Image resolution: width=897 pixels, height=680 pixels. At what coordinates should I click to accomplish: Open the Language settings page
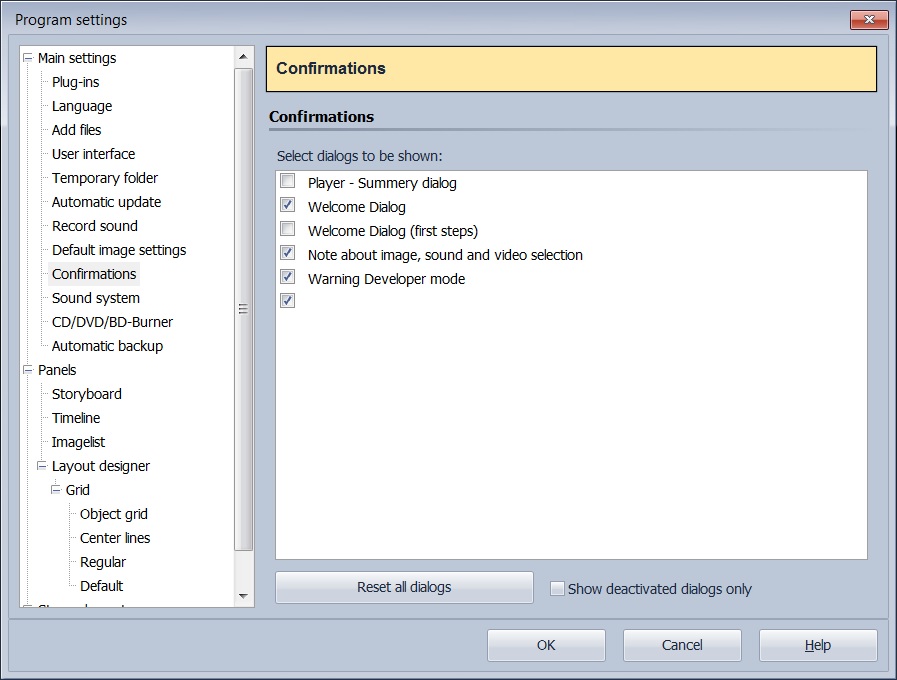pos(82,106)
